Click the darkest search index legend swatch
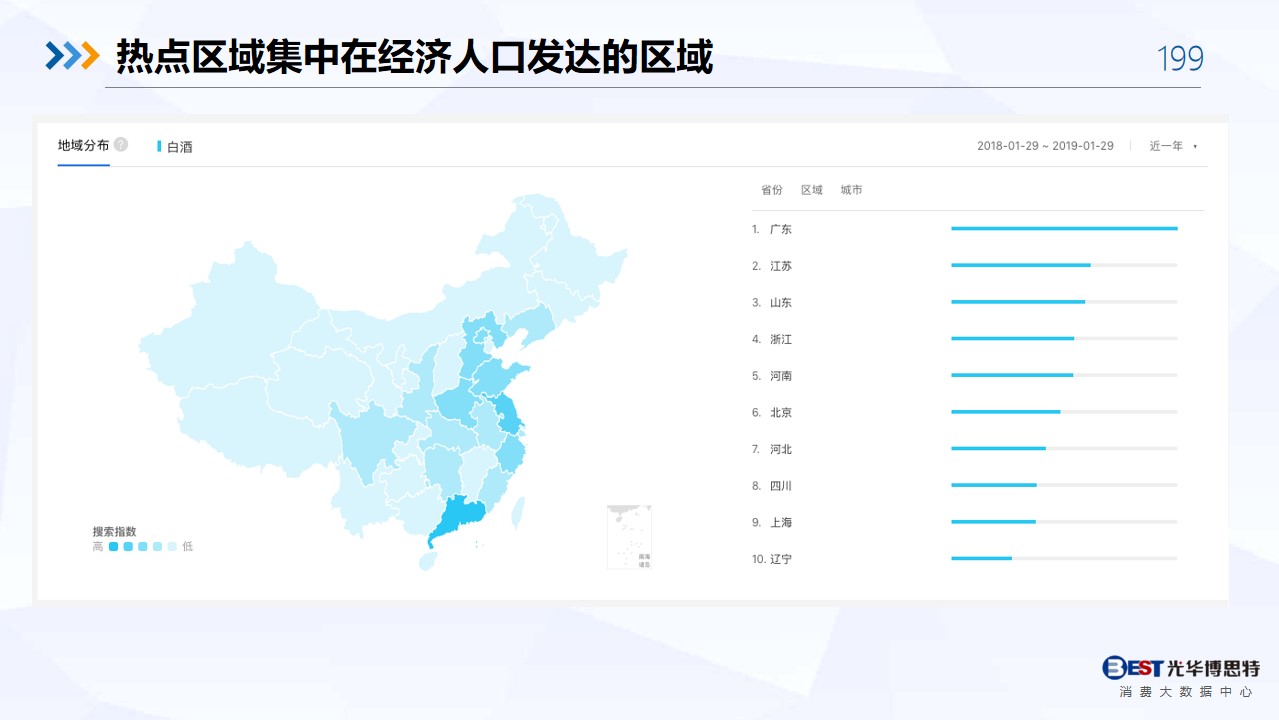 114,547
